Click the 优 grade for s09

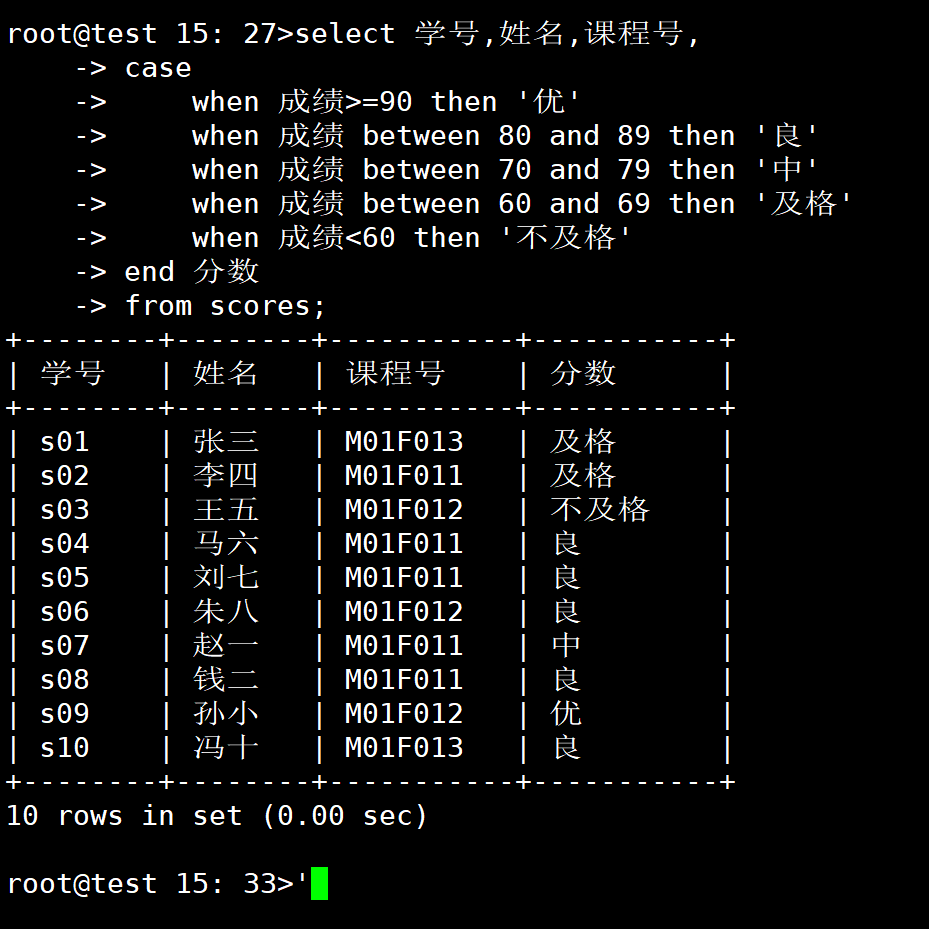click(x=566, y=714)
